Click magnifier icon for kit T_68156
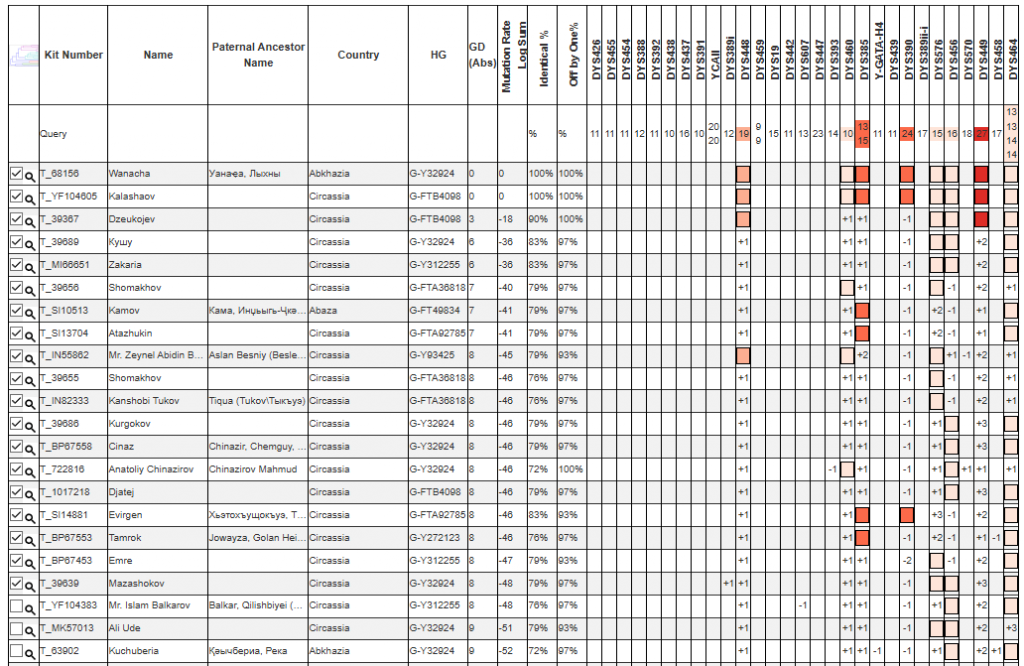 click(31, 174)
